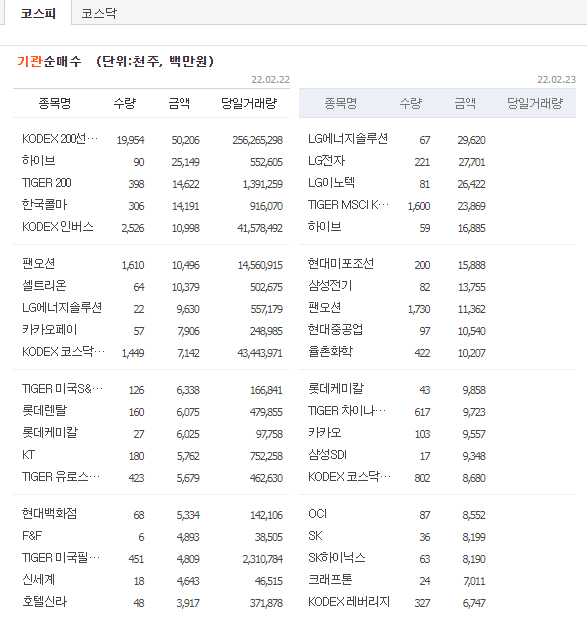
Task: Open 카카오 stock link
Action: click(x=325, y=433)
